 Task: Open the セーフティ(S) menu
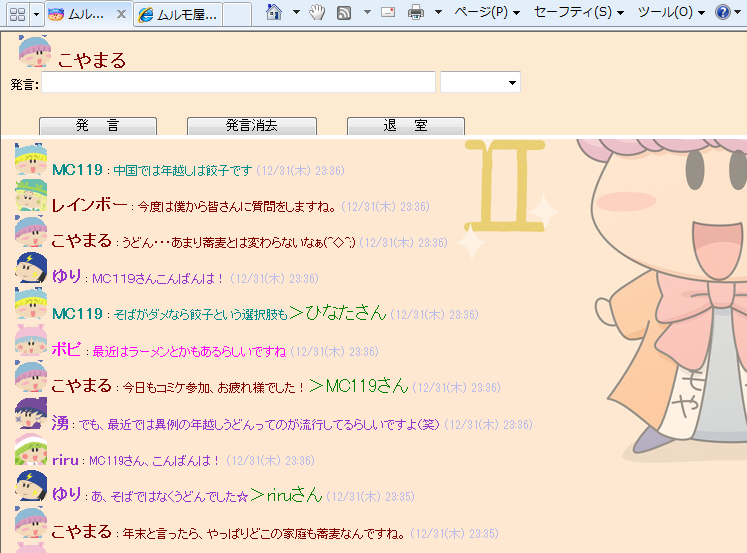coord(579,13)
